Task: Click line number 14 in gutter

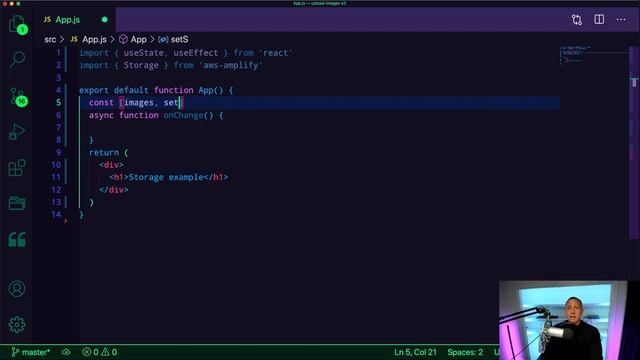Action: 56,214
